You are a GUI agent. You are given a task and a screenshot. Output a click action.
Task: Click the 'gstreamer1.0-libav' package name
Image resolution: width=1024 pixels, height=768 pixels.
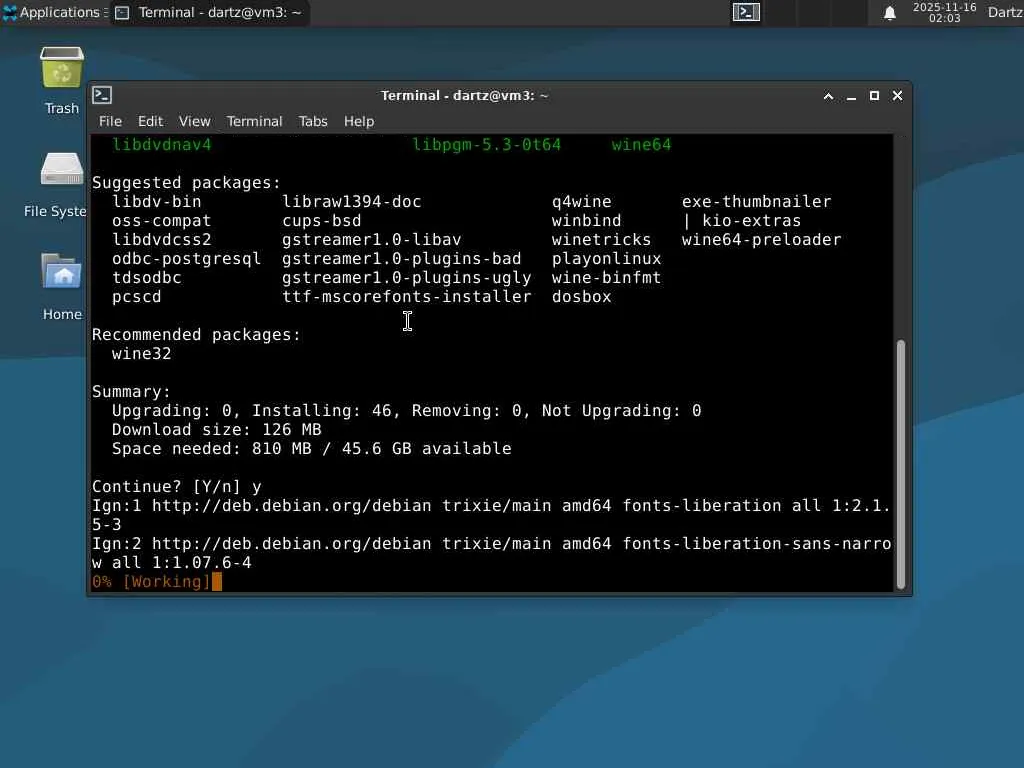pos(372,240)
